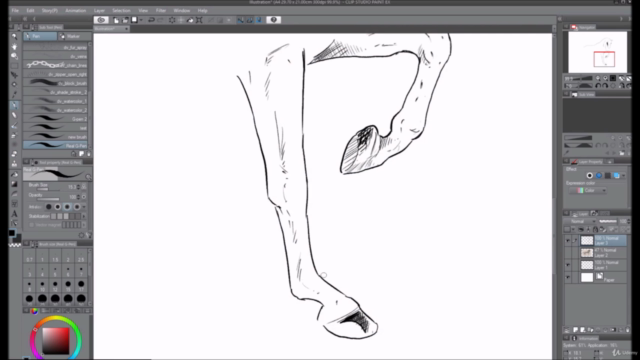This screenshot has height=360, width=640.
Task: Select the Text tool
Action: tap(14, 213)
